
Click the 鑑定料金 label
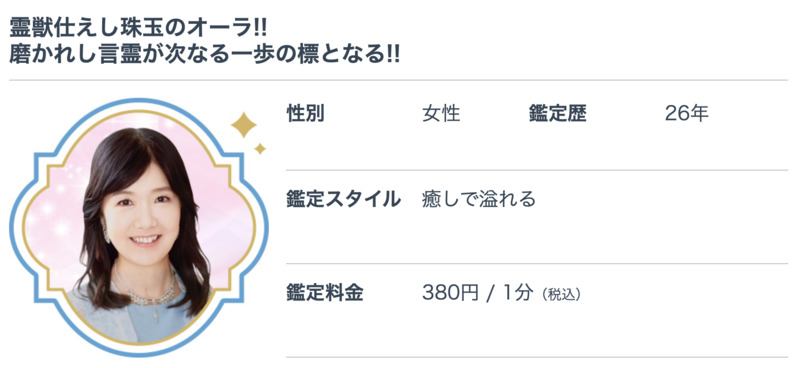coord(324,293)
